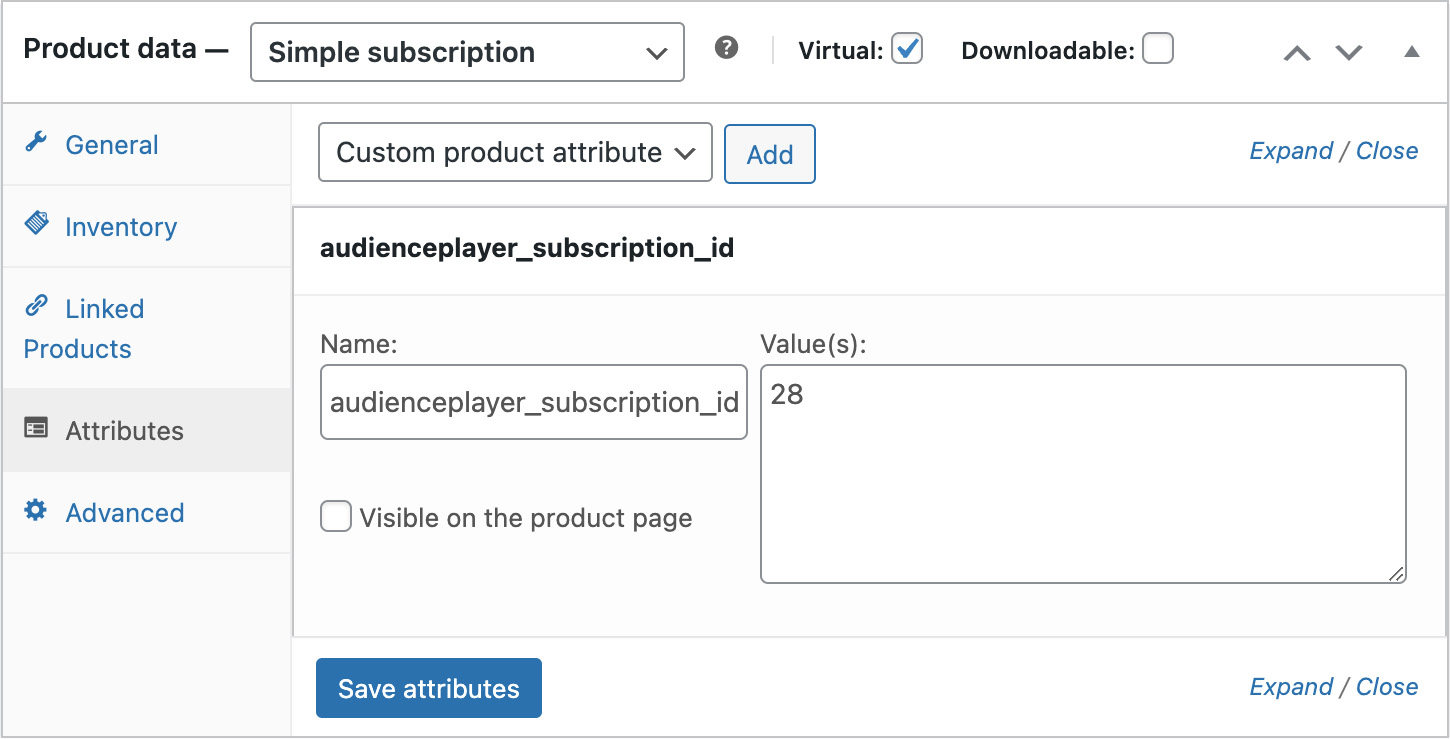Enable the Downloadable checkbox
Image resolution: width=1450 pixels, height=739 pixels.
point(1158,48)
